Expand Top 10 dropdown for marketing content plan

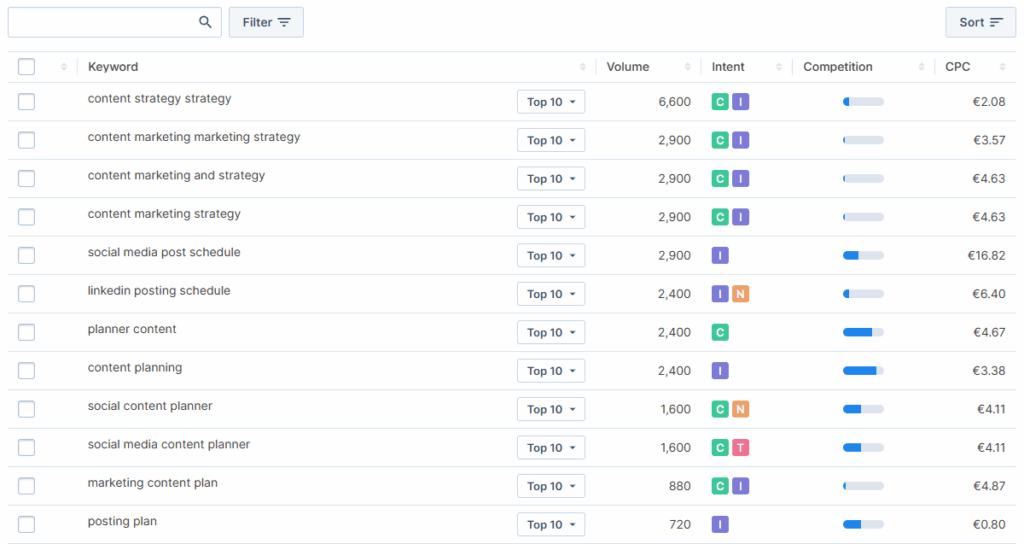point(551,486)
